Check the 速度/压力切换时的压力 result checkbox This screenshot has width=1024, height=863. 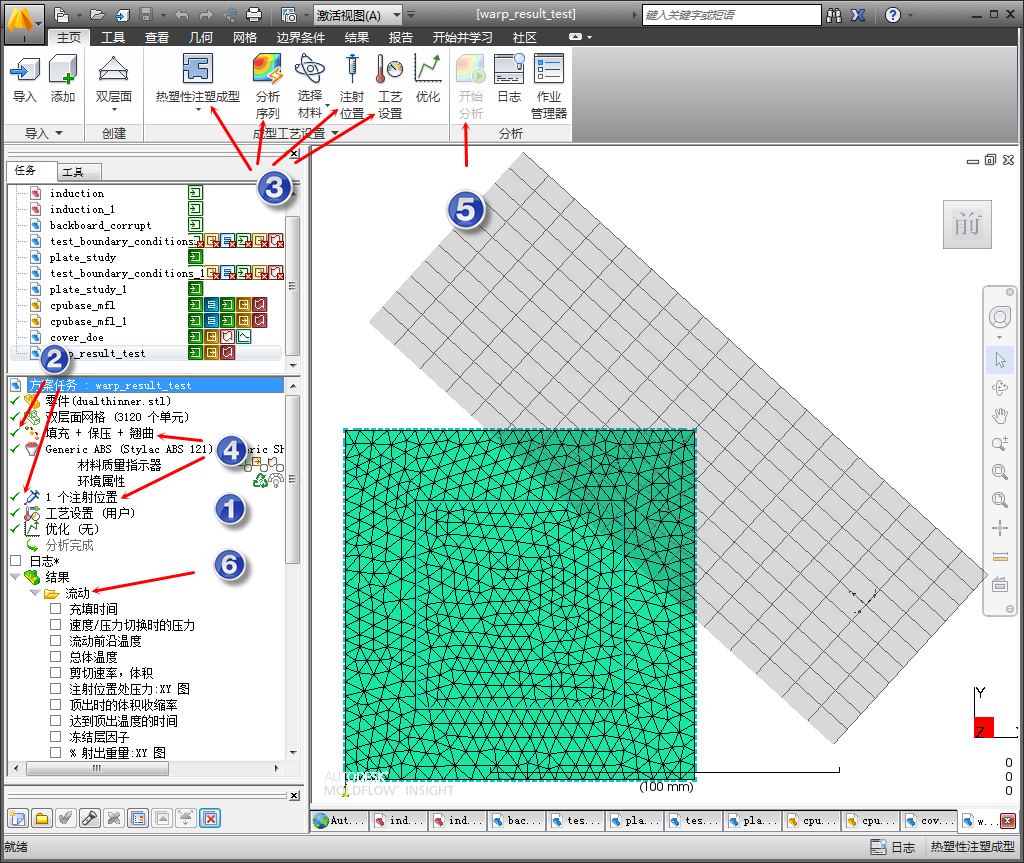click(x=56, y=625)
